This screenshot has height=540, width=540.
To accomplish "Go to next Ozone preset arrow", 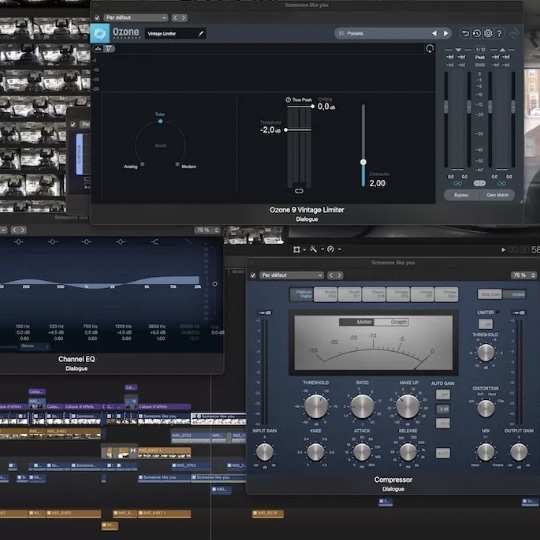I will pos(446,33).
